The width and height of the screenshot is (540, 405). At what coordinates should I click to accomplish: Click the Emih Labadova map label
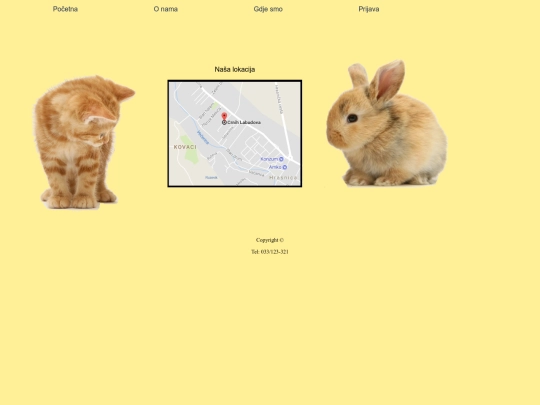pos(244,122)
